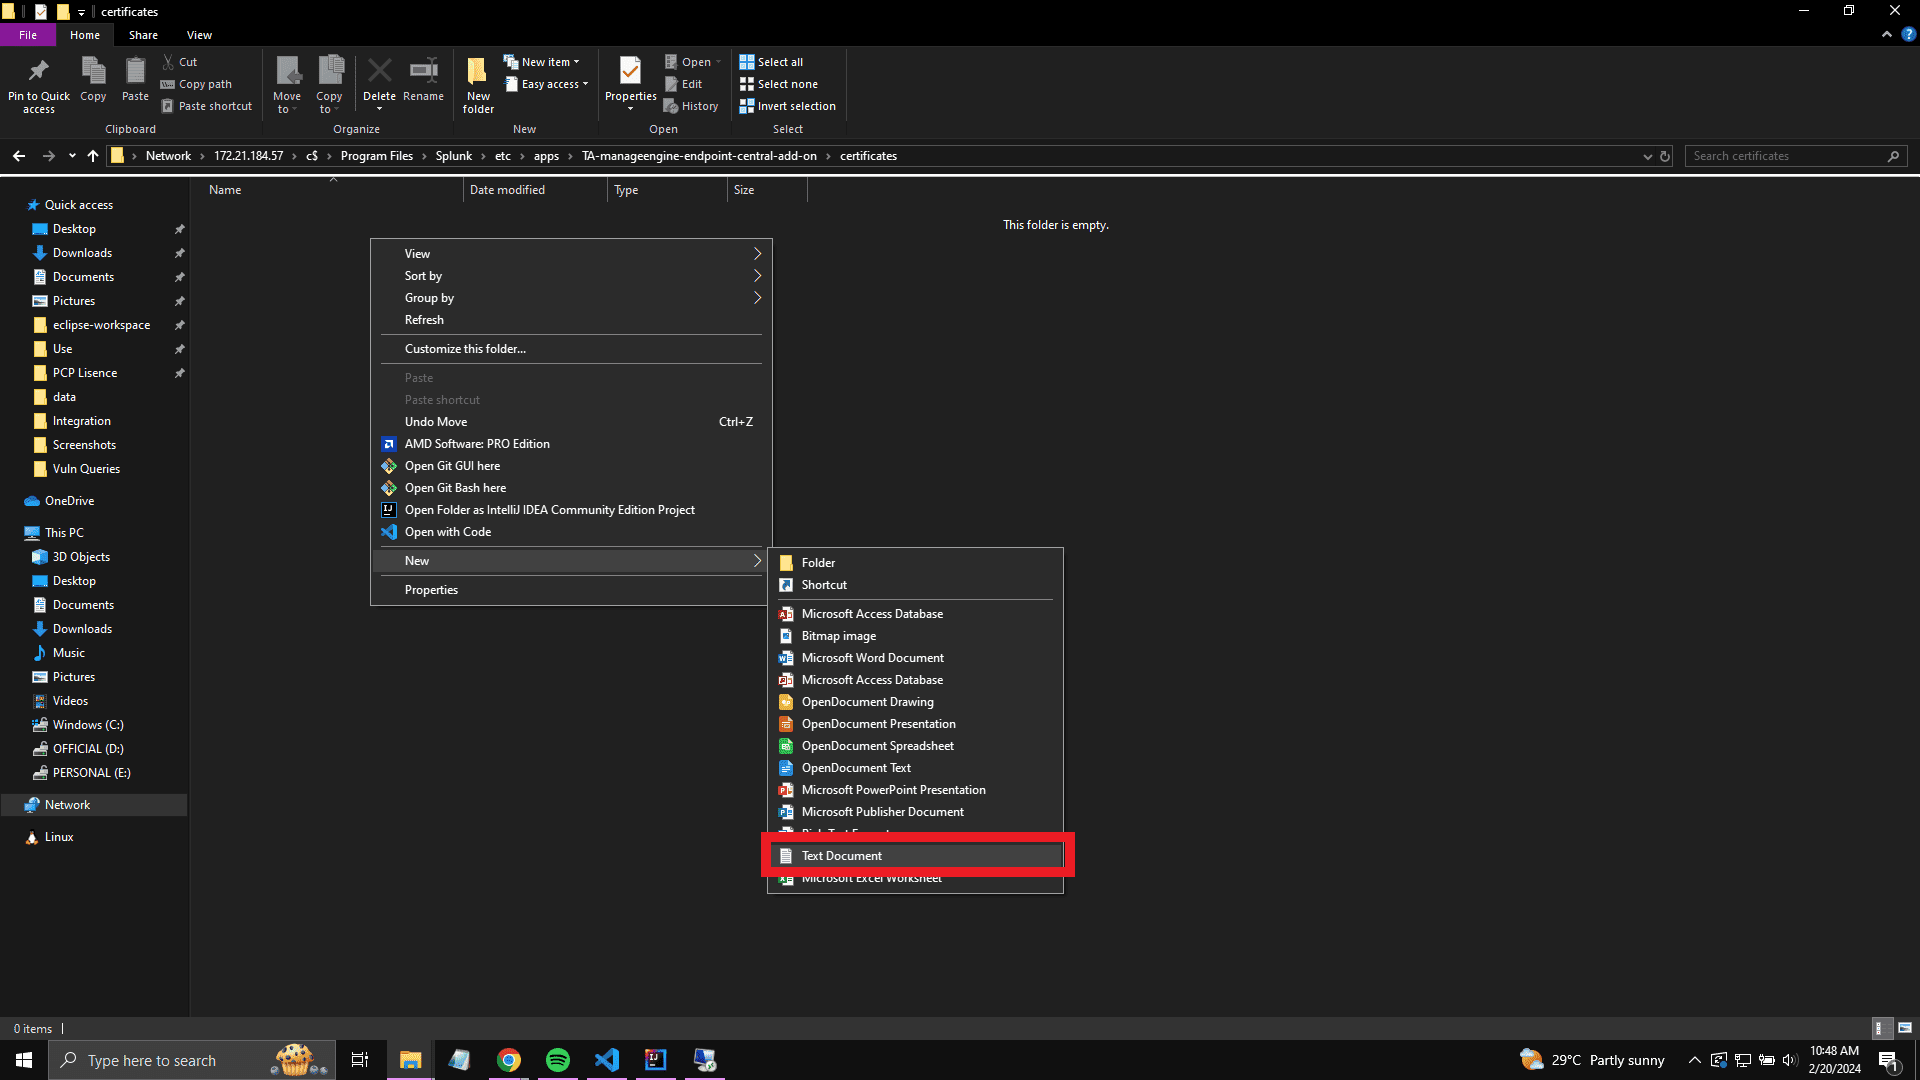Unpin Downloads from Quick access
1920x1080 pixels.
coord(180,252)
